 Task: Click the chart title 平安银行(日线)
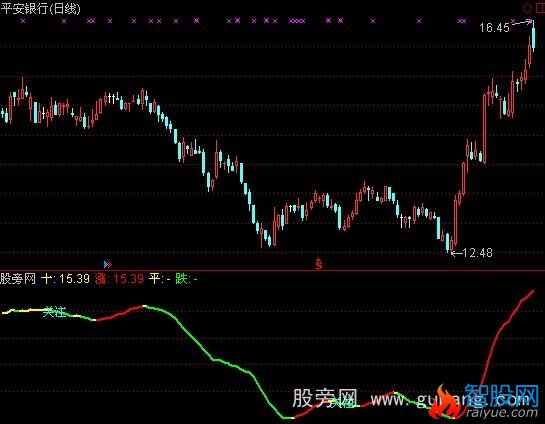(40, 9)
